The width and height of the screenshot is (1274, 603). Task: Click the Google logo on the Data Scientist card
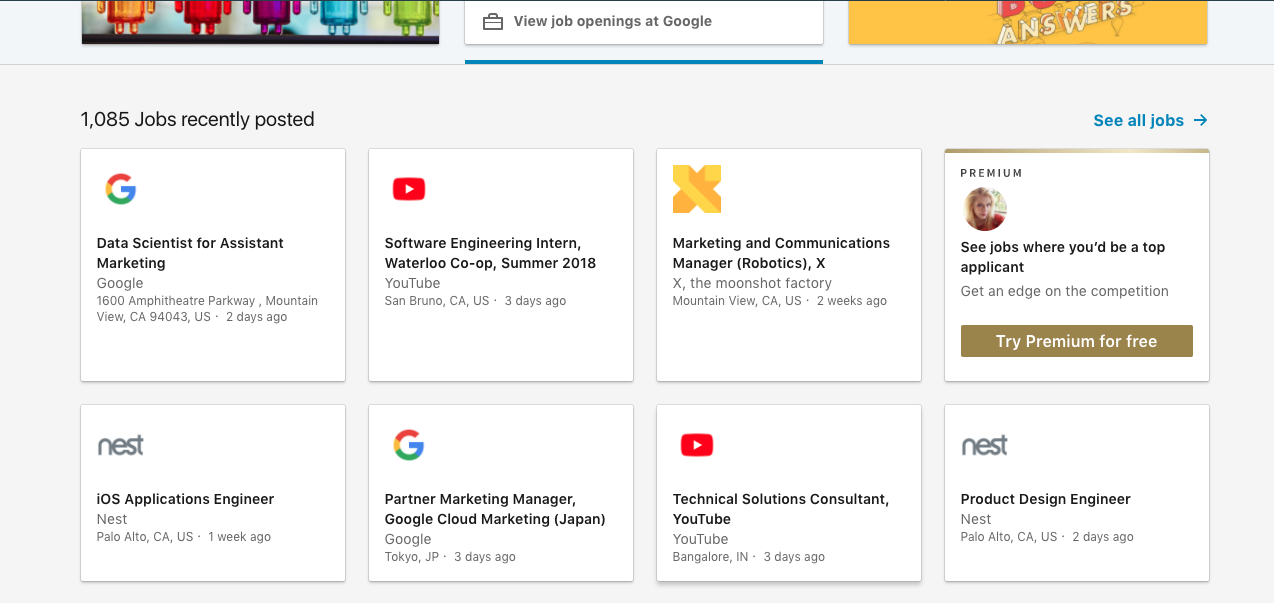coord(121,189)
